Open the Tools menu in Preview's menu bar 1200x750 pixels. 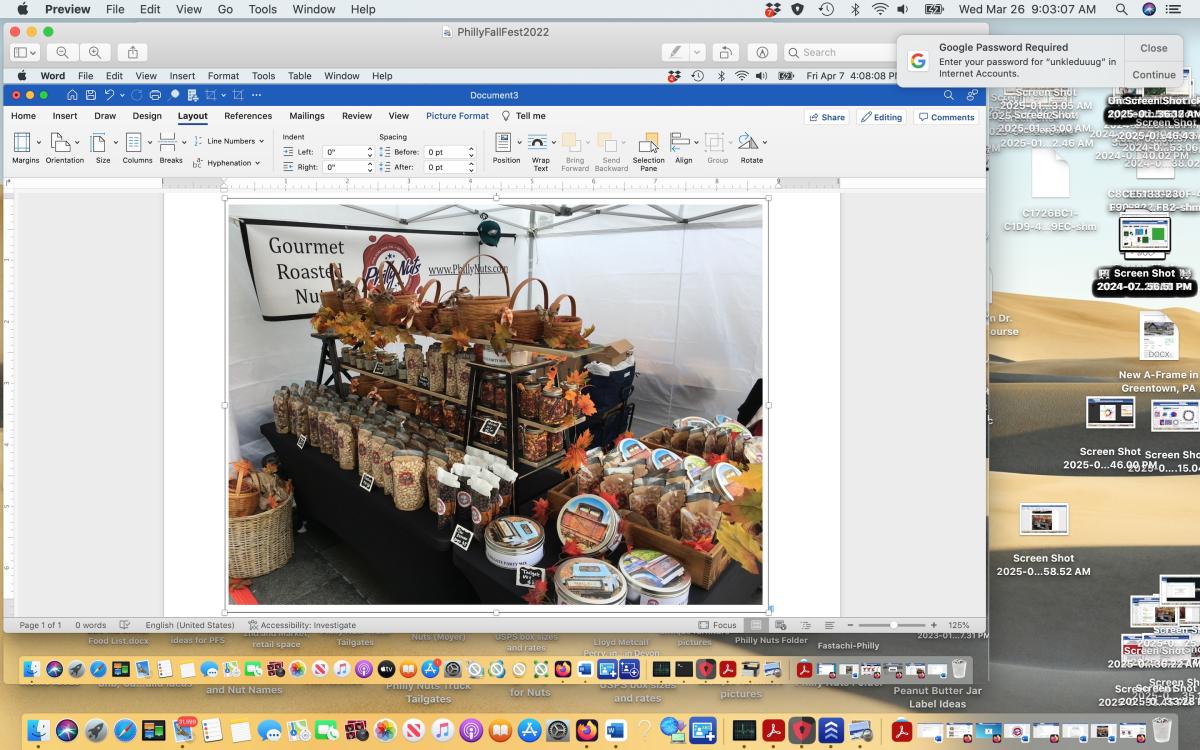(x=263, y=9)
